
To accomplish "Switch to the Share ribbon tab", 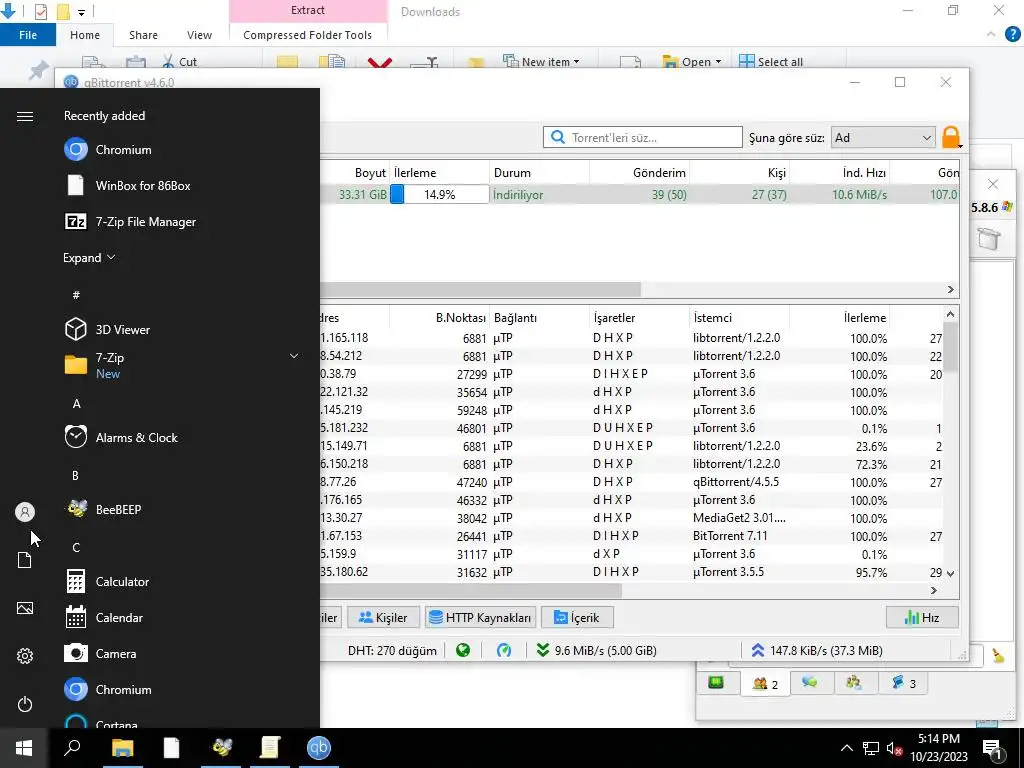I will pos(143,35).
